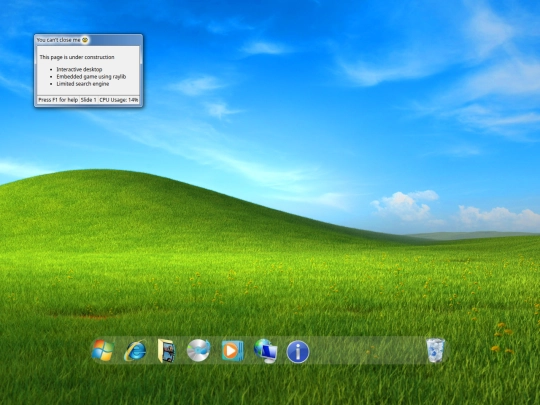The width and height of the screenshot is (540, 405).
Task: Click the CD disc icon in dock
Action: [x=198, y=351]
